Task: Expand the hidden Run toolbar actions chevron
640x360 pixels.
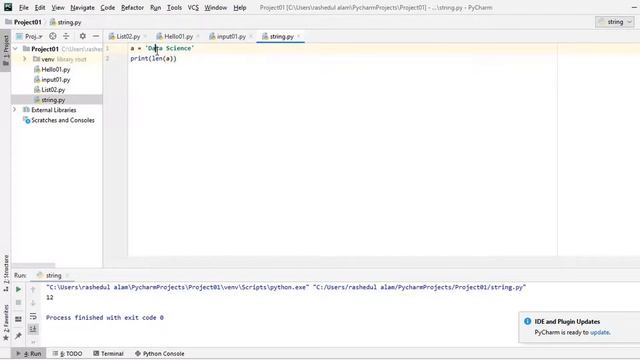Action: coord(33,342)
